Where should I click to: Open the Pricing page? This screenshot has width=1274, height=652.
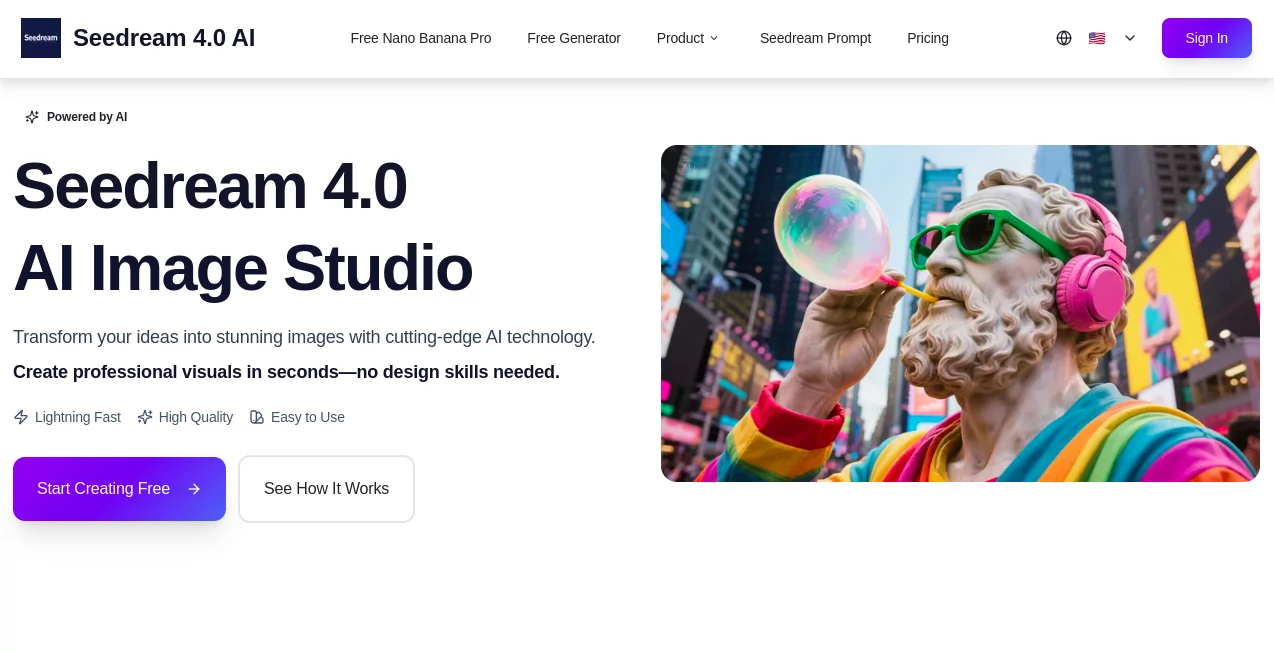click(928, 38)
